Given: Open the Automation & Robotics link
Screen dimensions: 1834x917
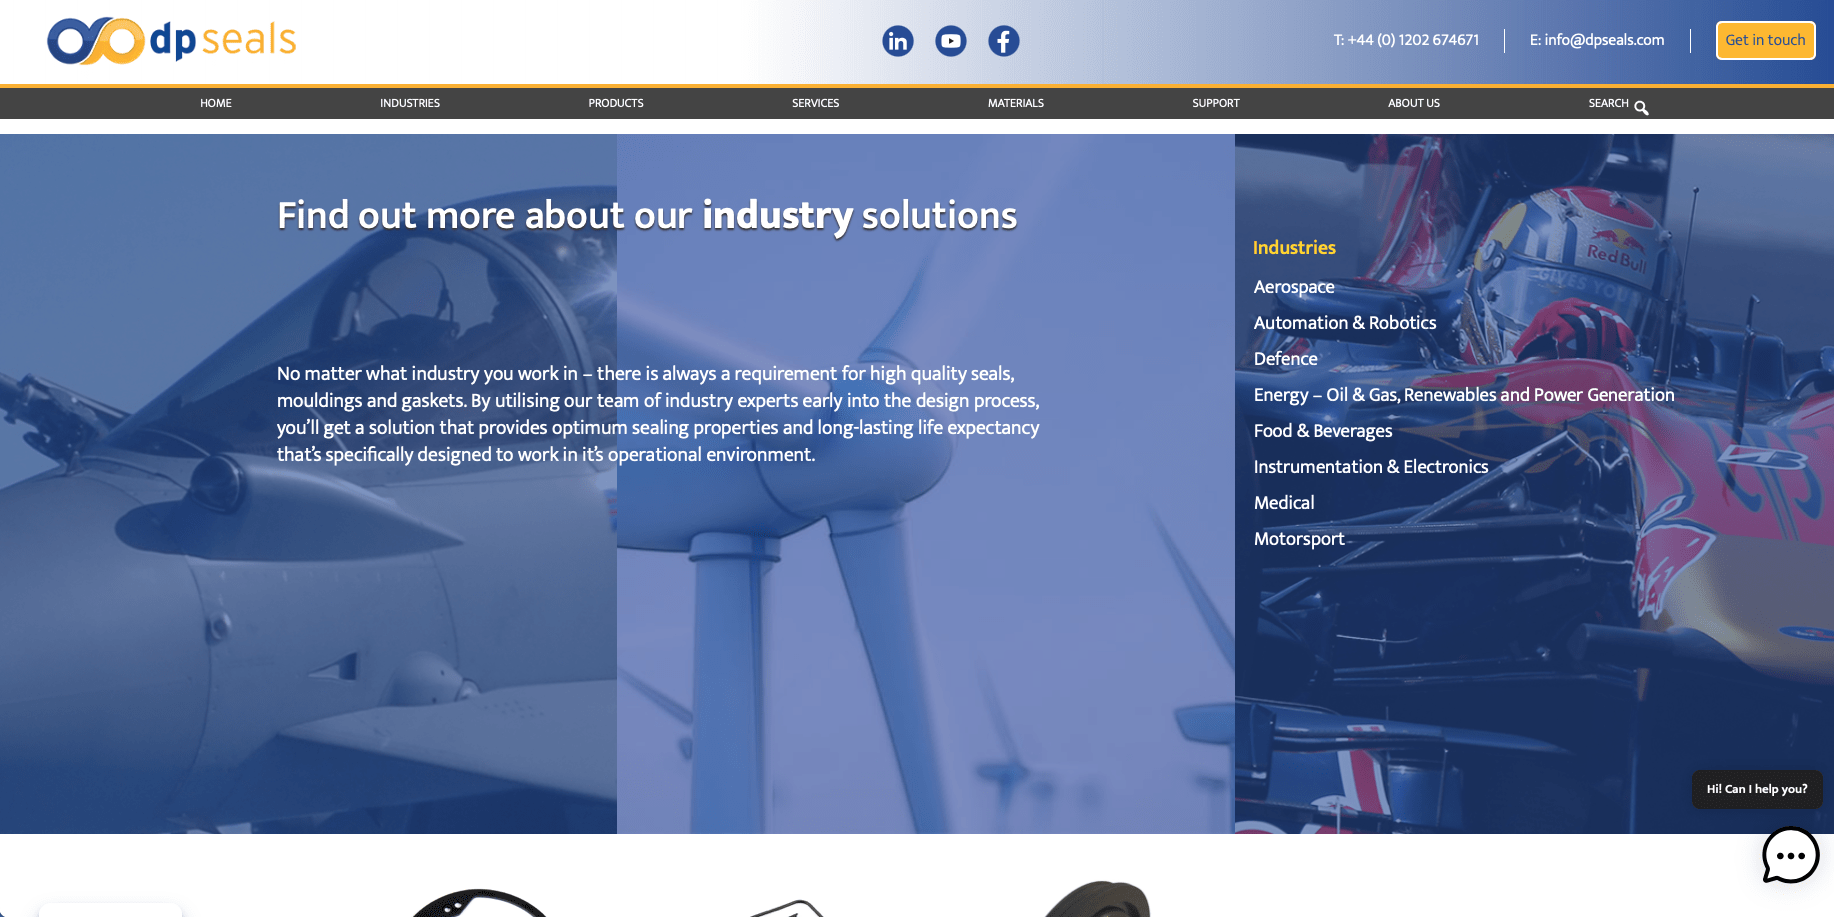Looking at the screenshot, I should click(x=1344, y=323).
